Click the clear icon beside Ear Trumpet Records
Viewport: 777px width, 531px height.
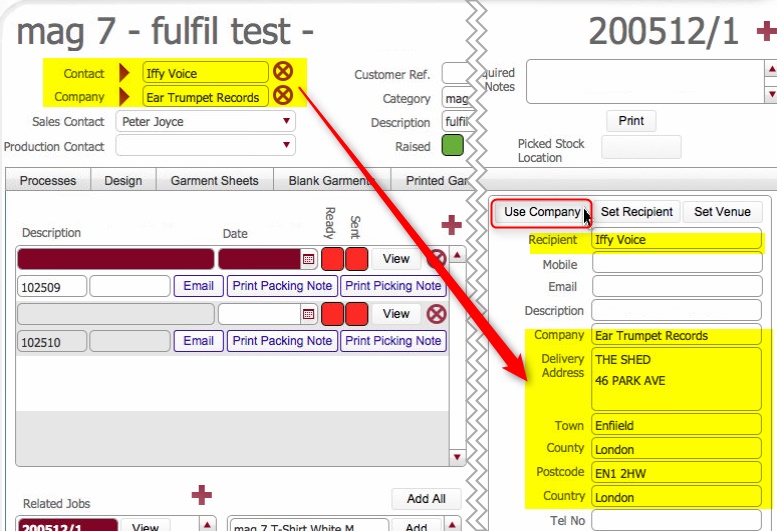point(283,96)
